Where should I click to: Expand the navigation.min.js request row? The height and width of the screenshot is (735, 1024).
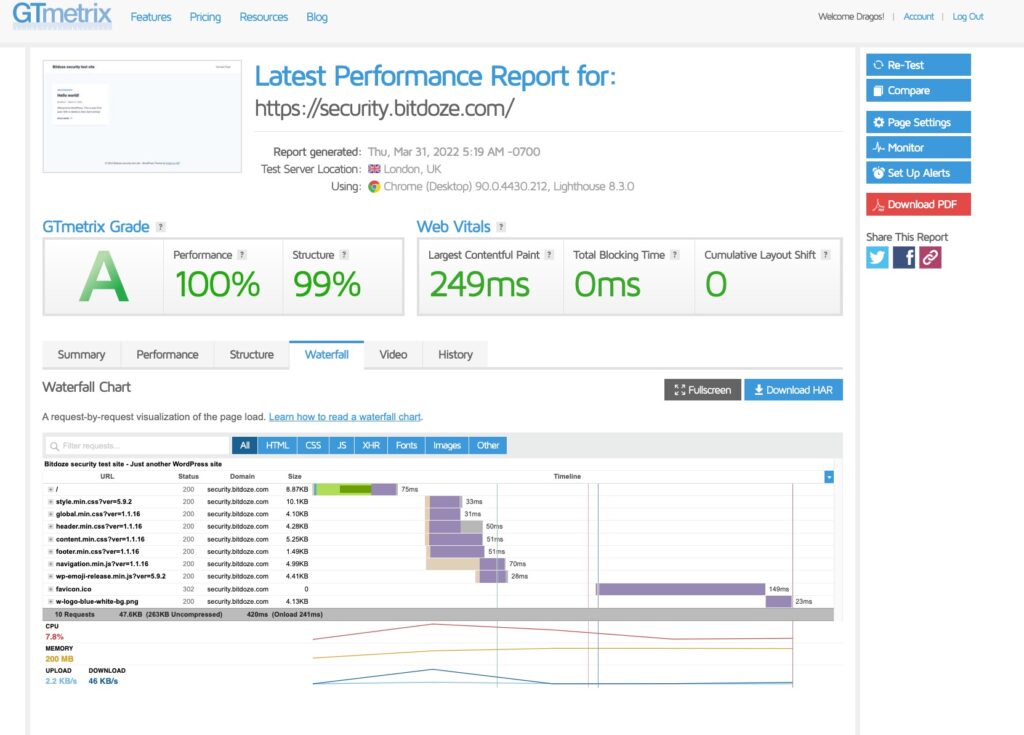point(50,564)
